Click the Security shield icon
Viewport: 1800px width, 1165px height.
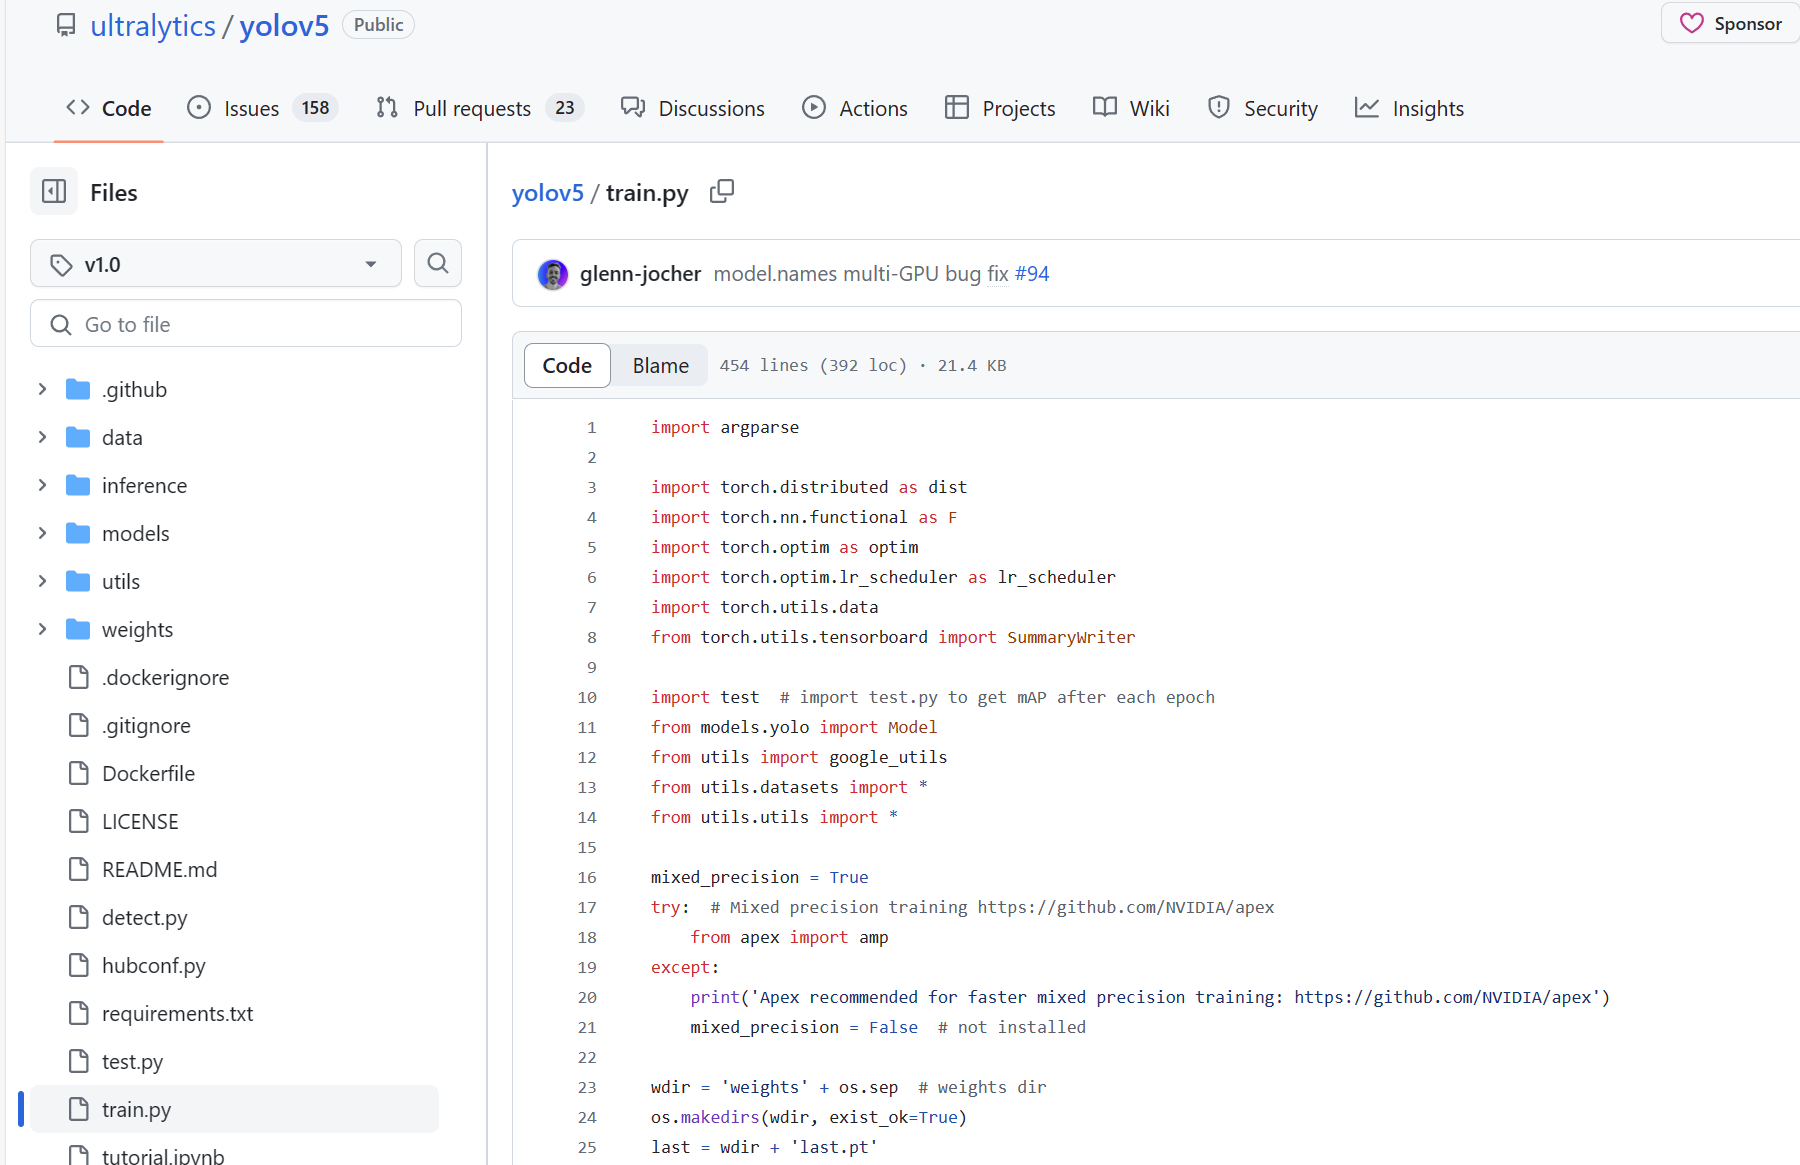pos(1219,107)
